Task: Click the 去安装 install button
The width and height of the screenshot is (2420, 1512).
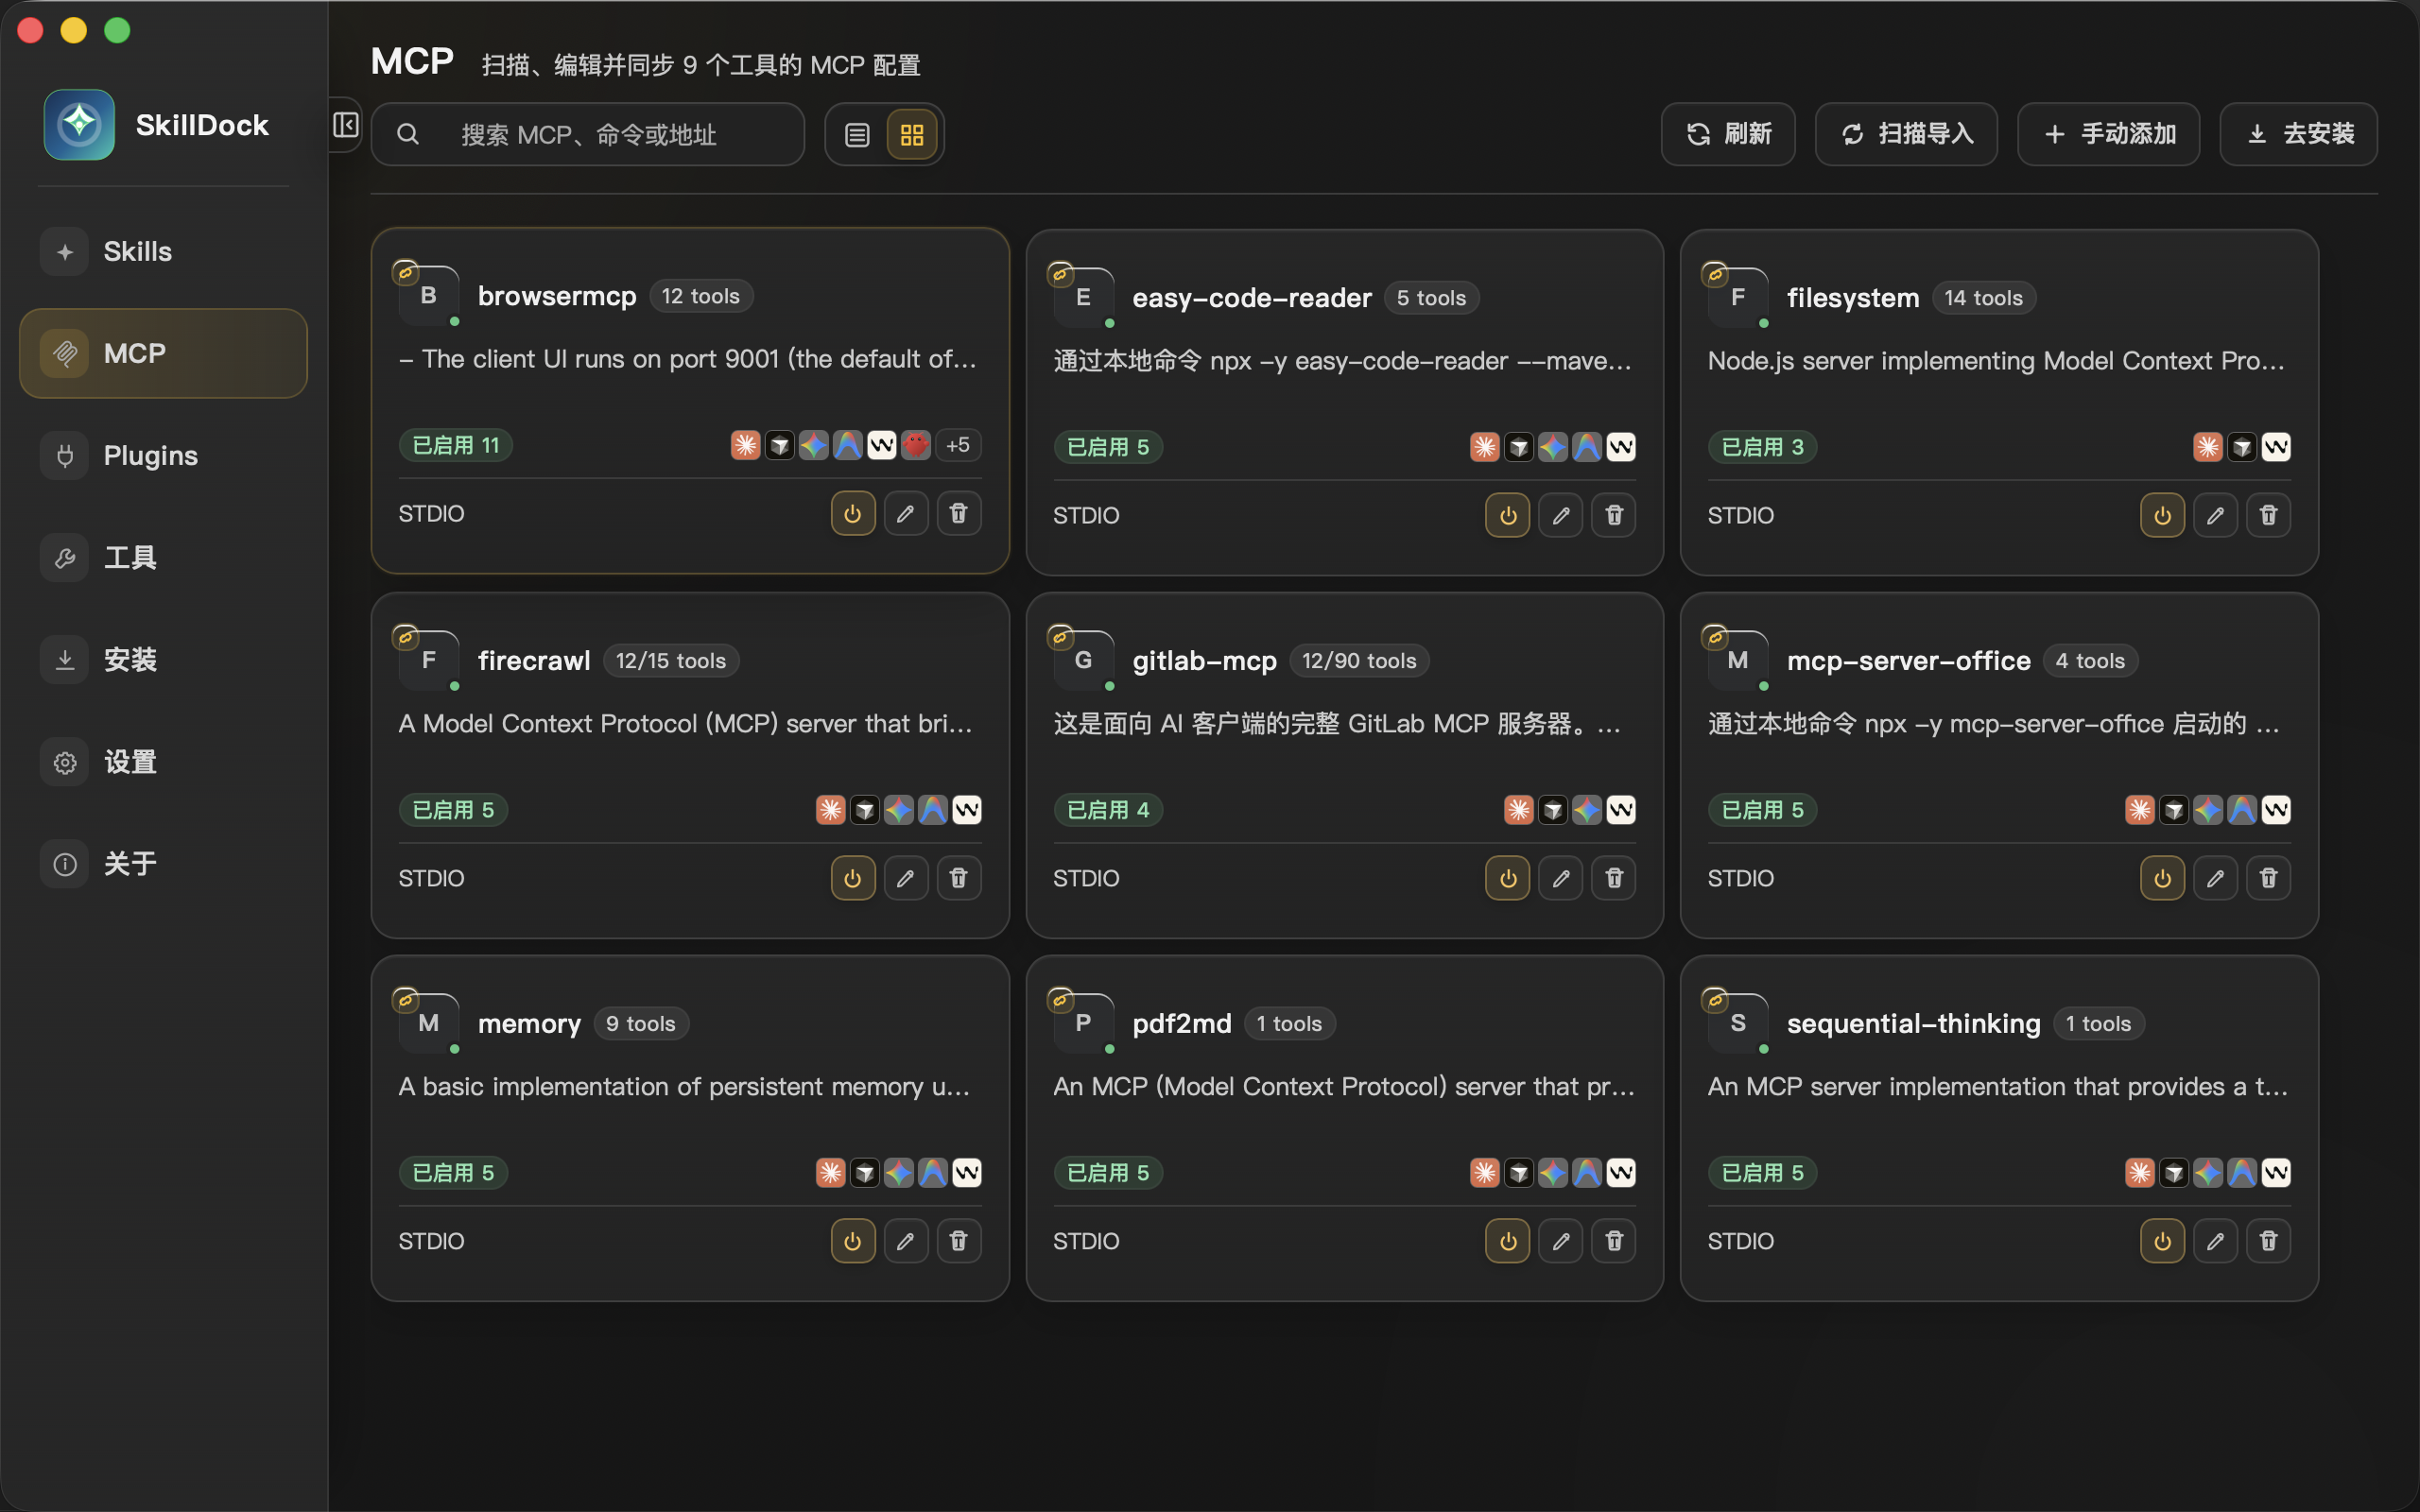Action: point(2298,134)
